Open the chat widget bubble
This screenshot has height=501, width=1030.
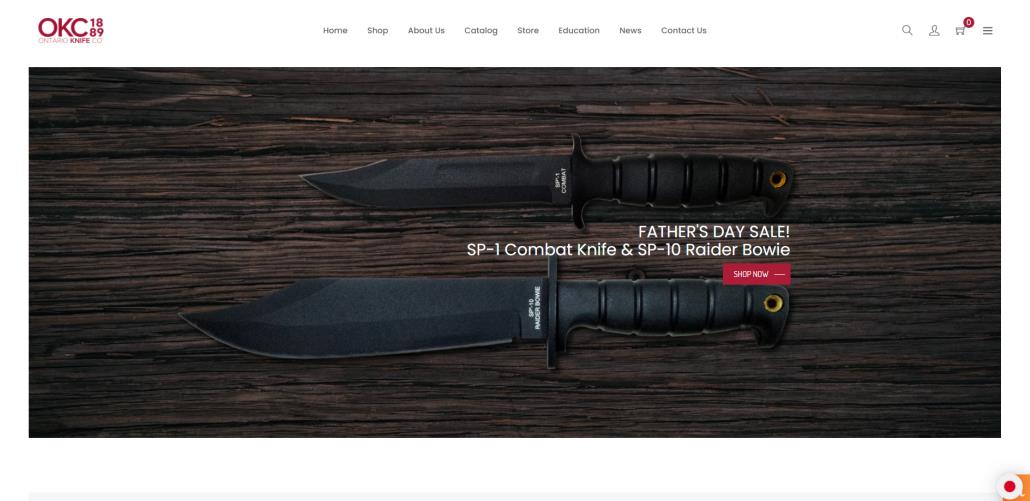click(x=1011, y=487)
